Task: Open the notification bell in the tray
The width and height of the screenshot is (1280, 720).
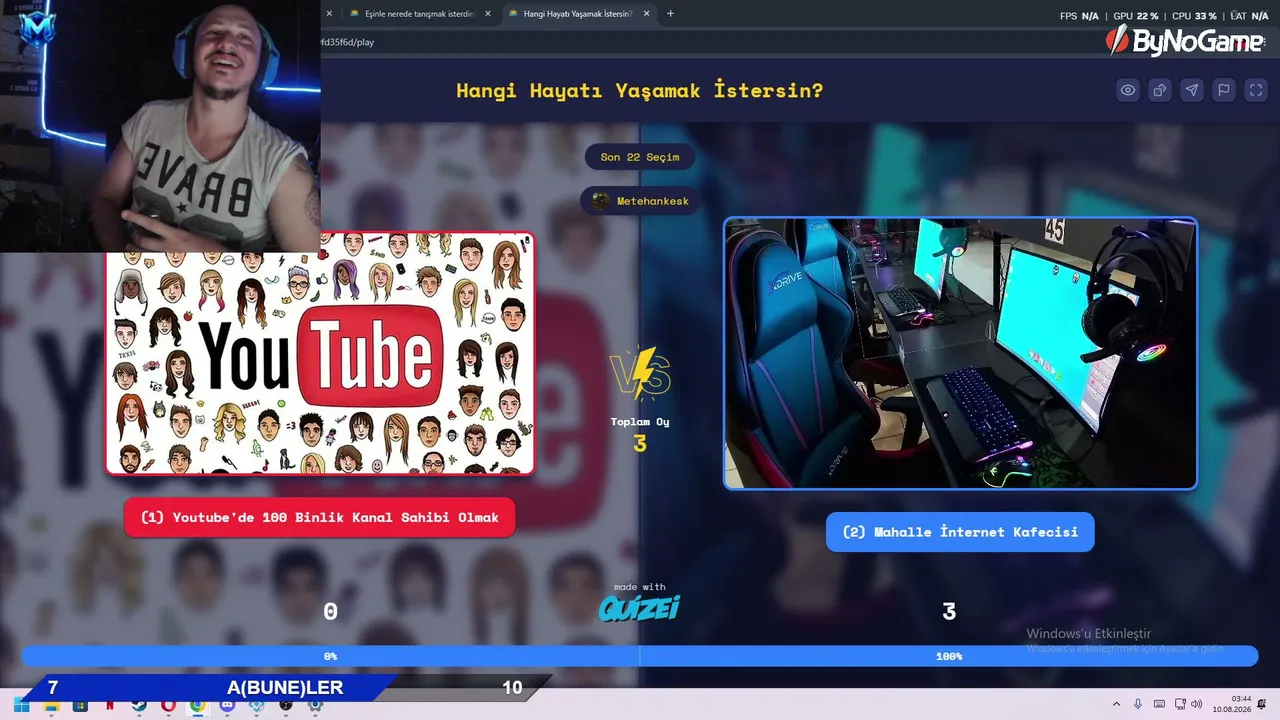Action: pyautogui.click(x=1262, y=704)
